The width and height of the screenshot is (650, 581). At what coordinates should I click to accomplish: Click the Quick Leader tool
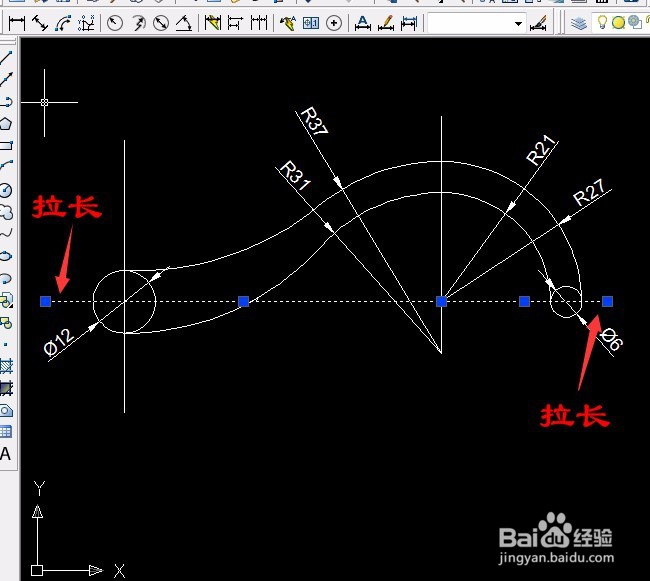click(x=287, y=23)
